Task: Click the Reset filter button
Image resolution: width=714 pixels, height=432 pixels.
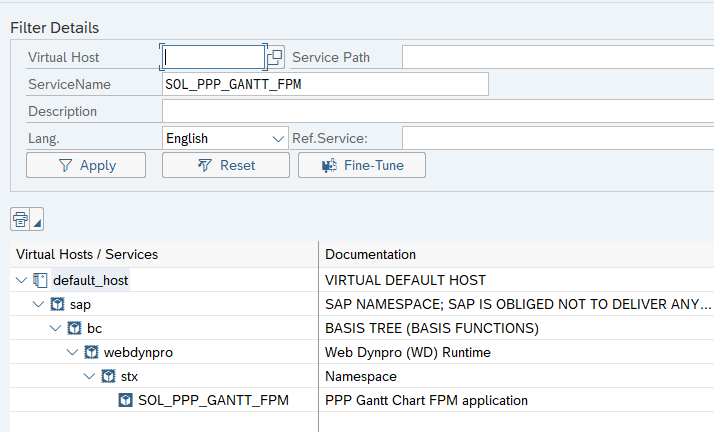Action: (226, 165)
